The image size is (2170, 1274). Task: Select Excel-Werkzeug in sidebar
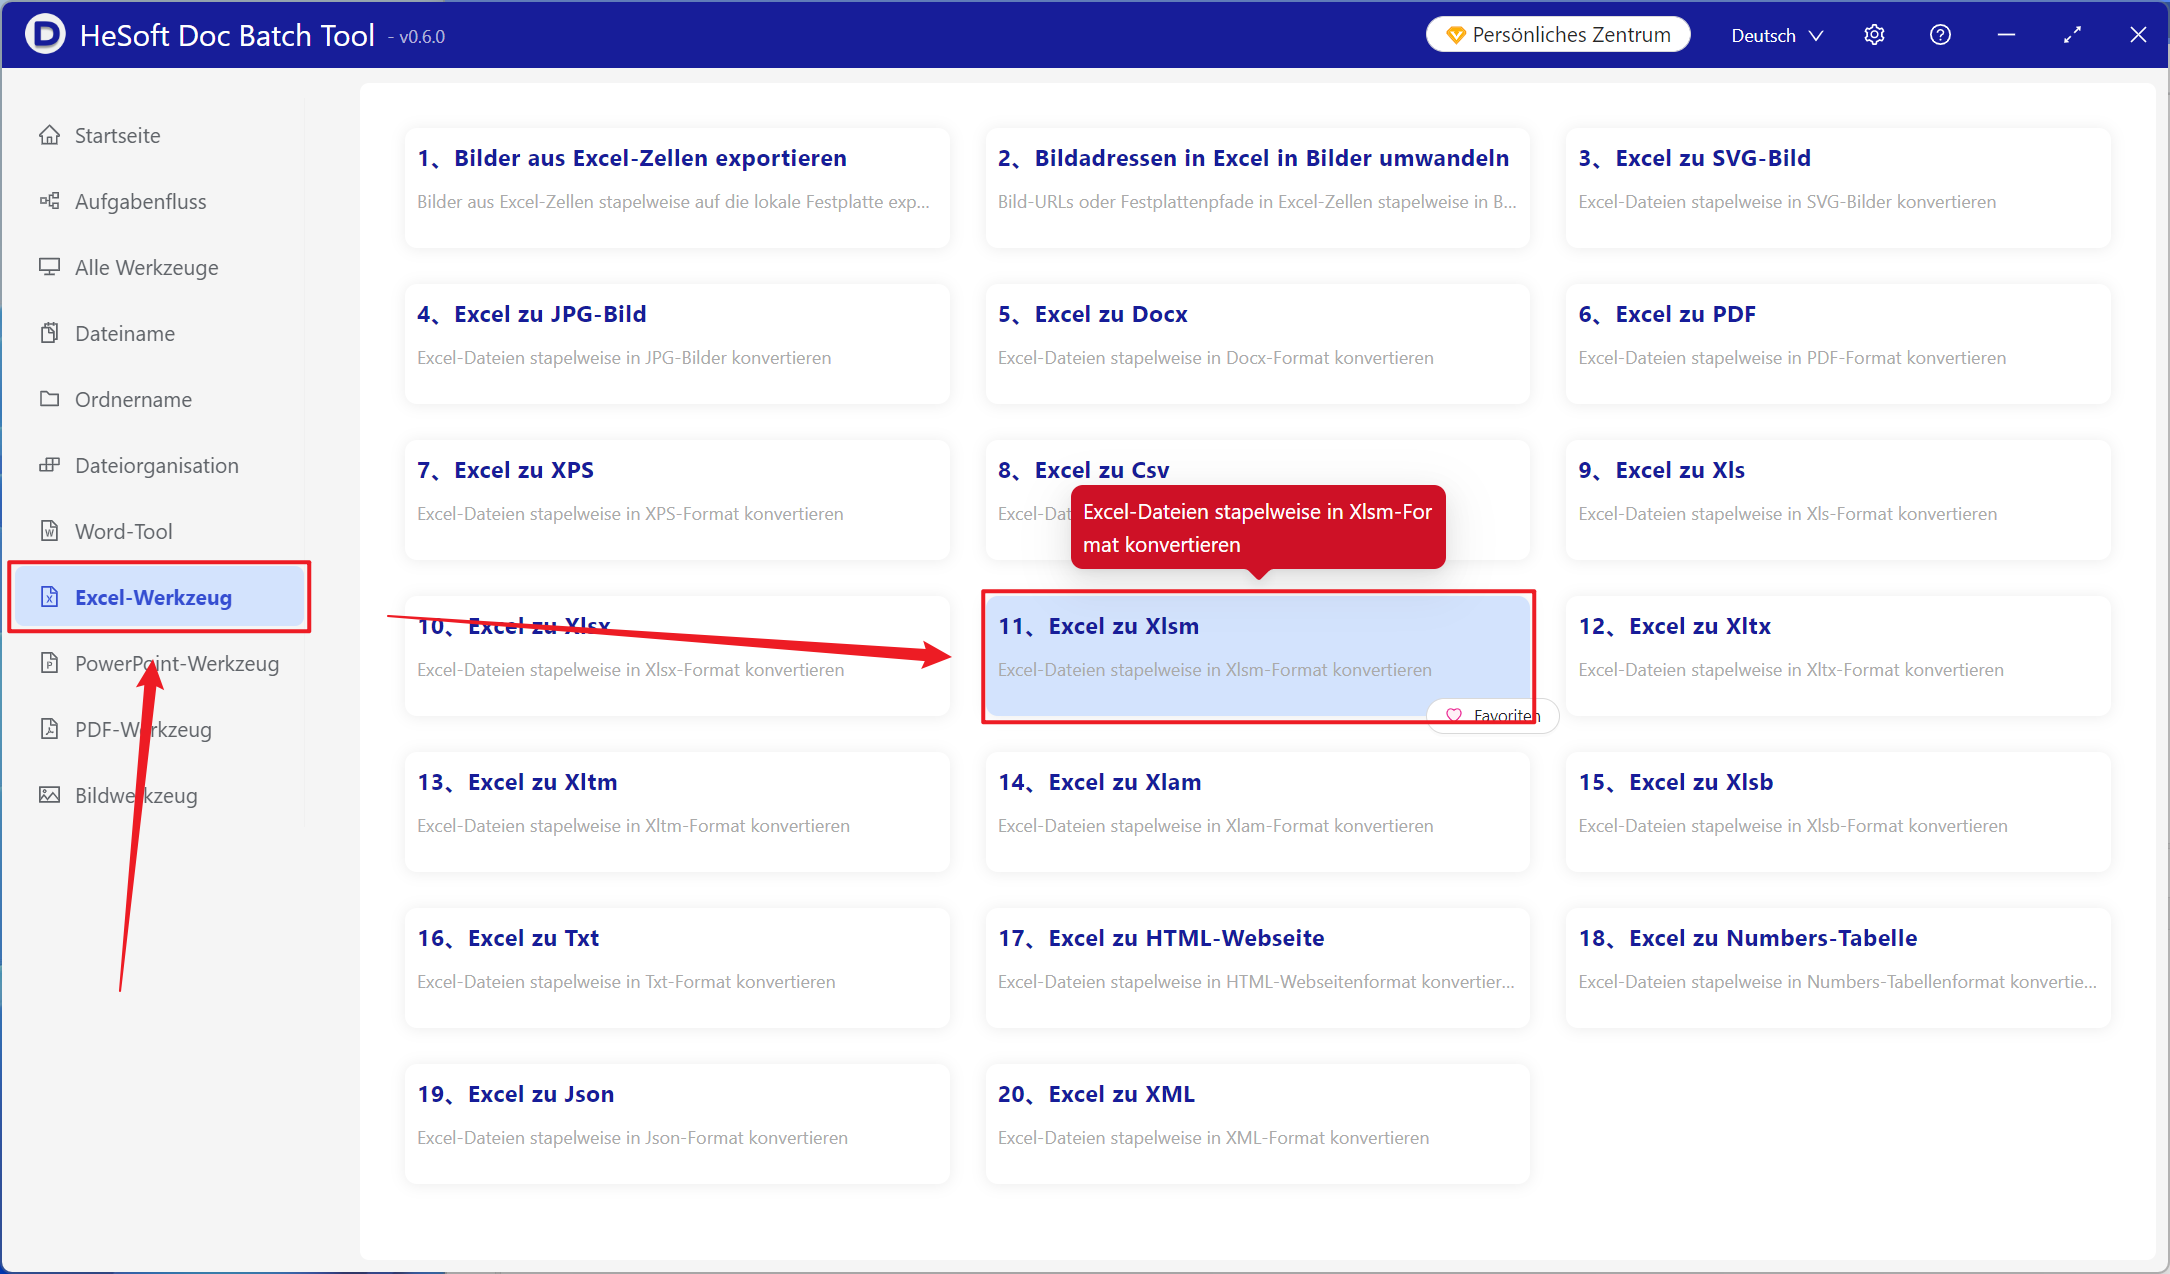point(160,597)
